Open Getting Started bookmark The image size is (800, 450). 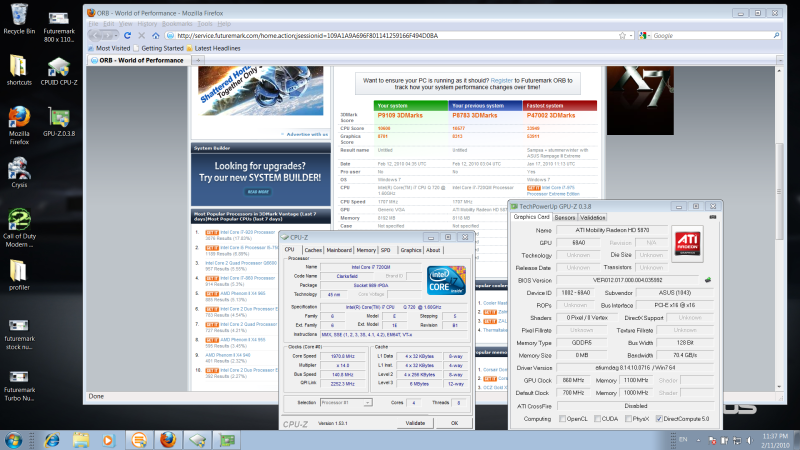tap(158, 48)
